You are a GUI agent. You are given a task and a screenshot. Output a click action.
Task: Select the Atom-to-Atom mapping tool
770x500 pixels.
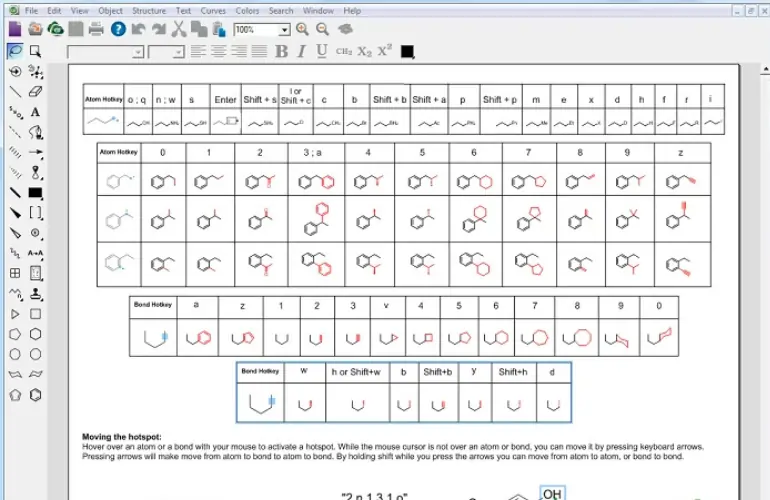tap(35, 253)
